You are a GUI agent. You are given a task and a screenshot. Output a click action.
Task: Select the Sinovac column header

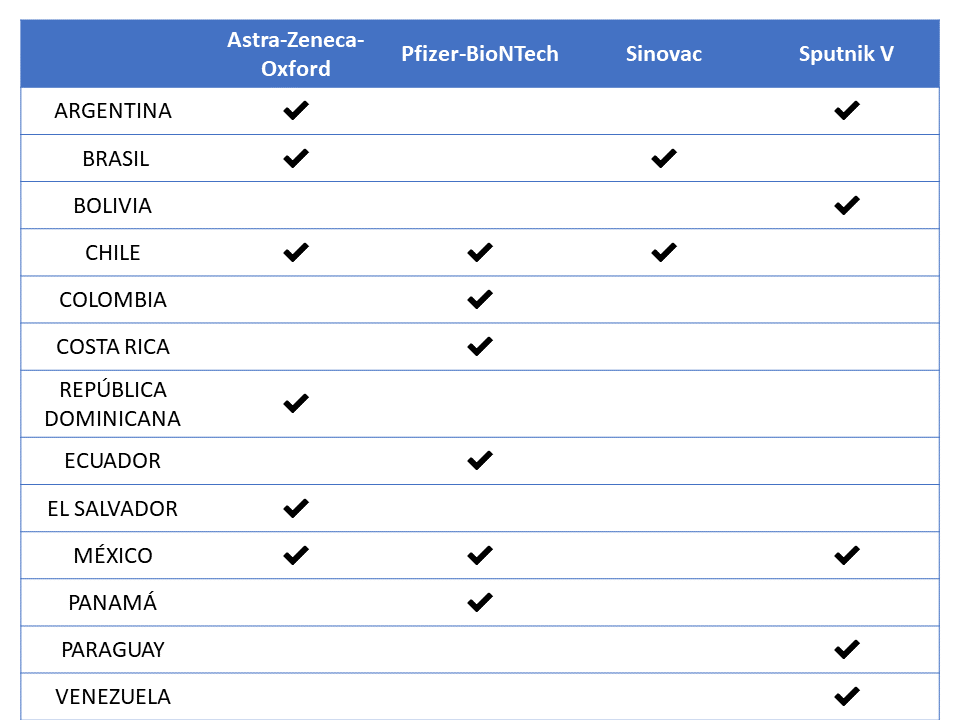664,54
